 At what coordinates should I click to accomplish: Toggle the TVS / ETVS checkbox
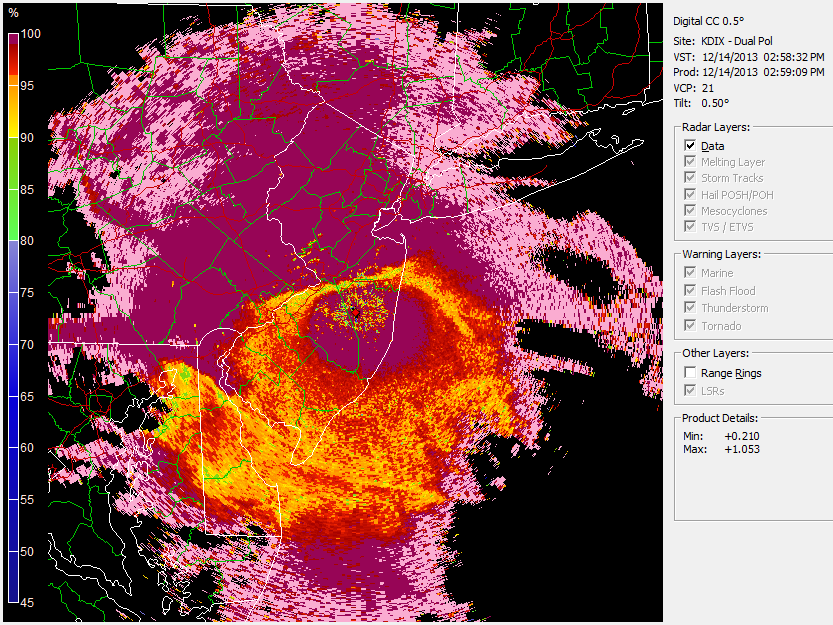point(690,226)
